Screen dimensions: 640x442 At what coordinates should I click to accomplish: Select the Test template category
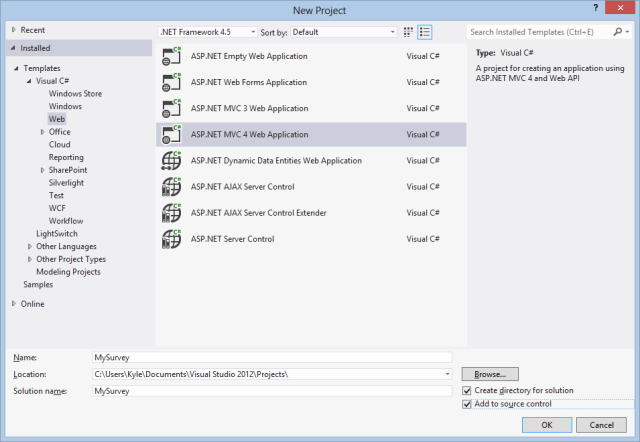pos(56,195)
